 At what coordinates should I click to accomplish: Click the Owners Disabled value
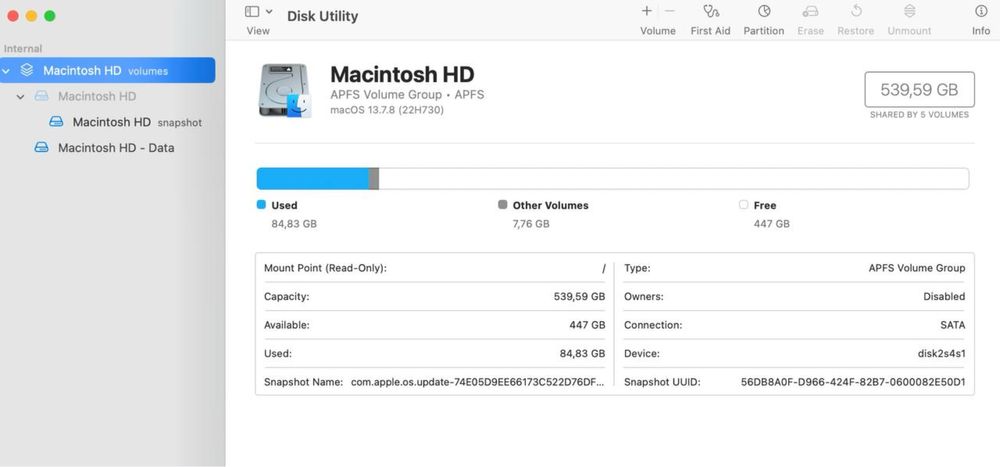(x=944, y=297)
